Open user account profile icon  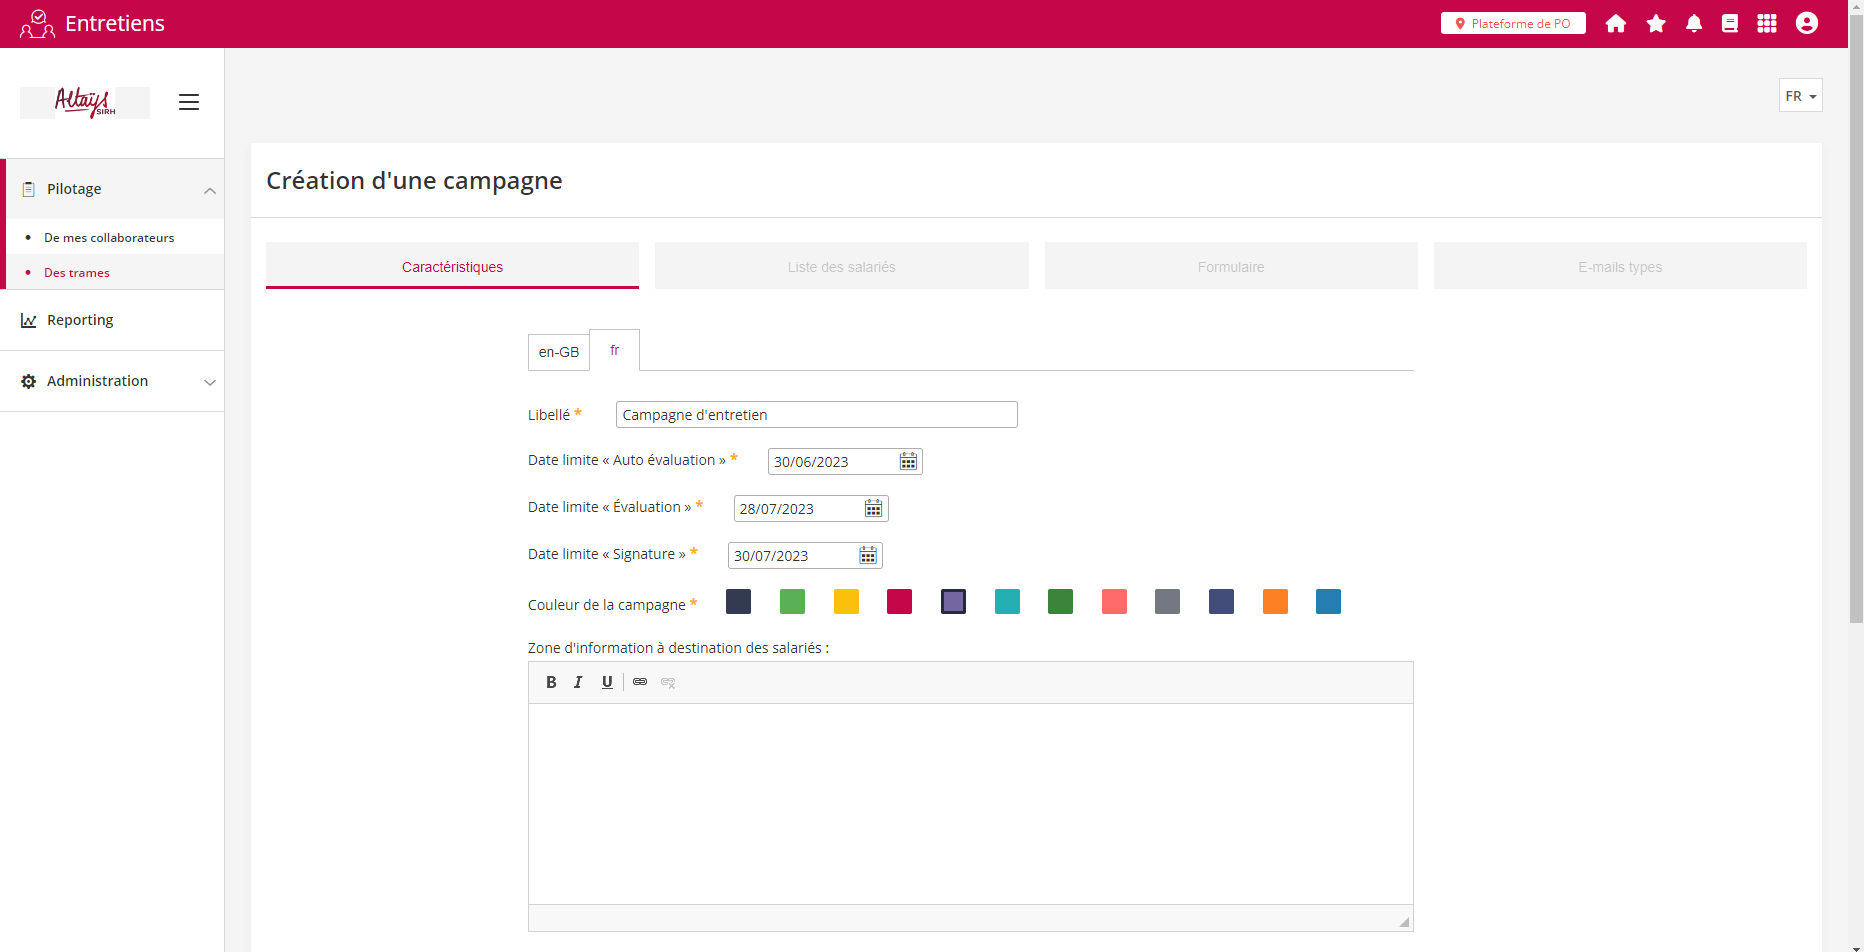(1806, 23)
